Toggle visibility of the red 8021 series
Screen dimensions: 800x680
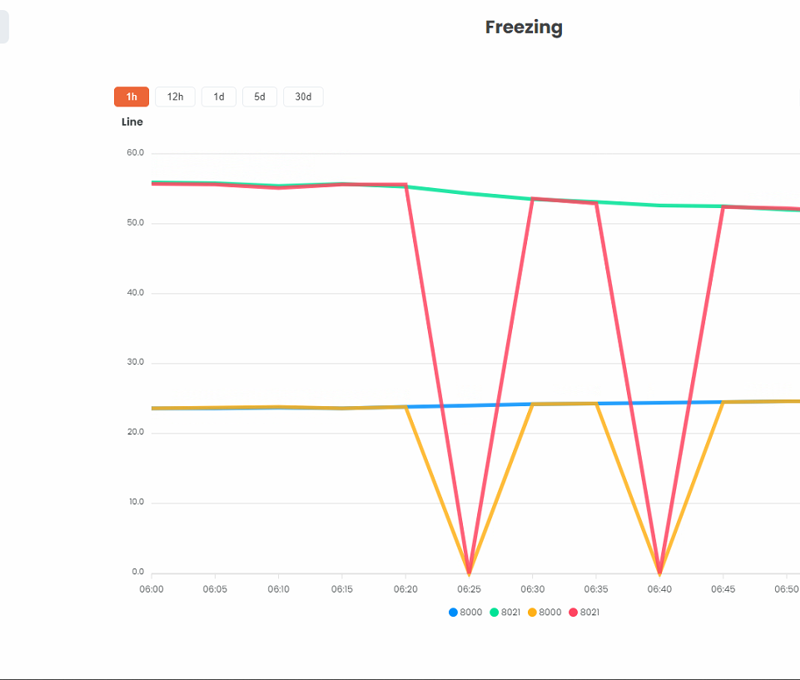pyautogui.click(x=580, y=611)
